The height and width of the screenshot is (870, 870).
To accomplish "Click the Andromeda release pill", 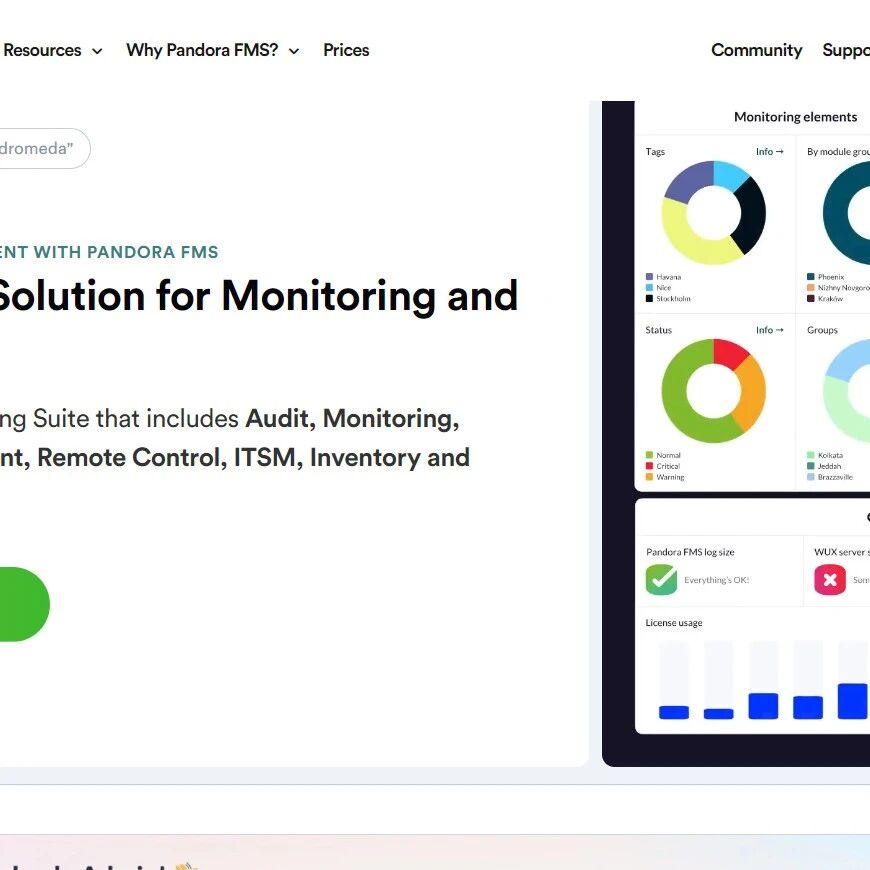I will click(44, 148).
